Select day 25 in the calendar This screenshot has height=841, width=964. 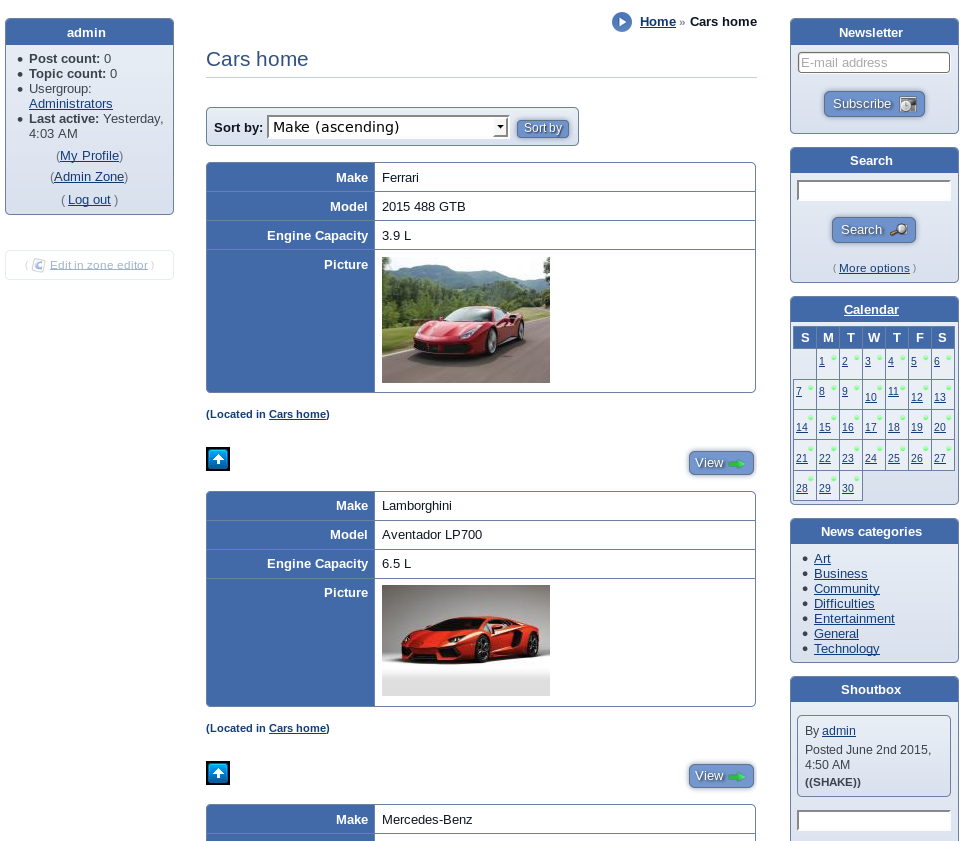(894, 459)
